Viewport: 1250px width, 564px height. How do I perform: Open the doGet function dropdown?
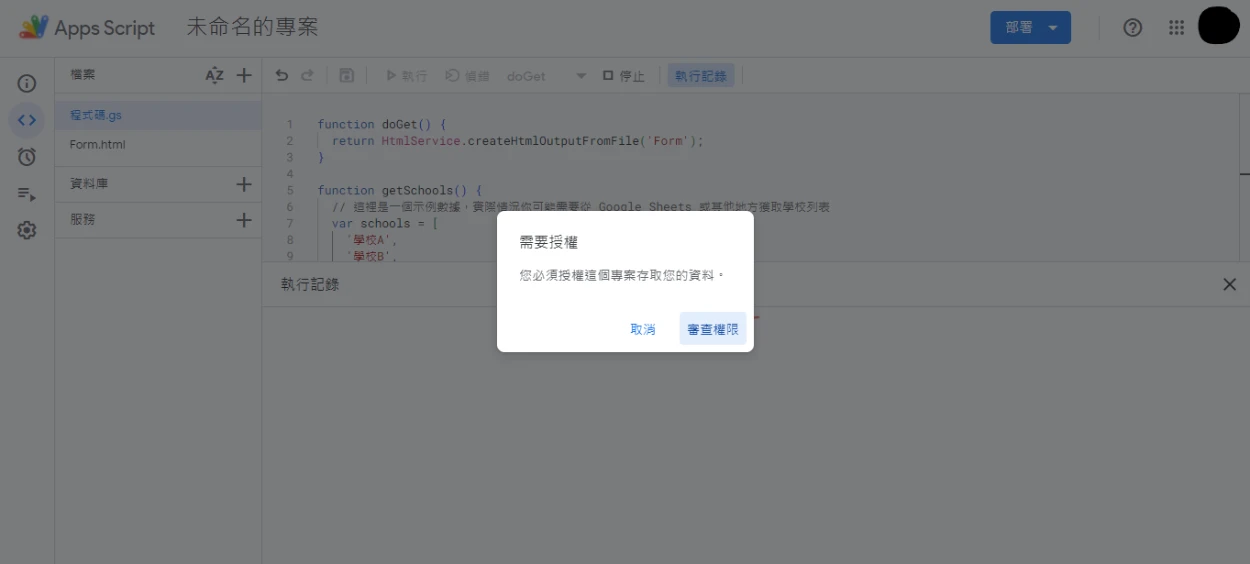pyautogui.click(x=546, y=75)
